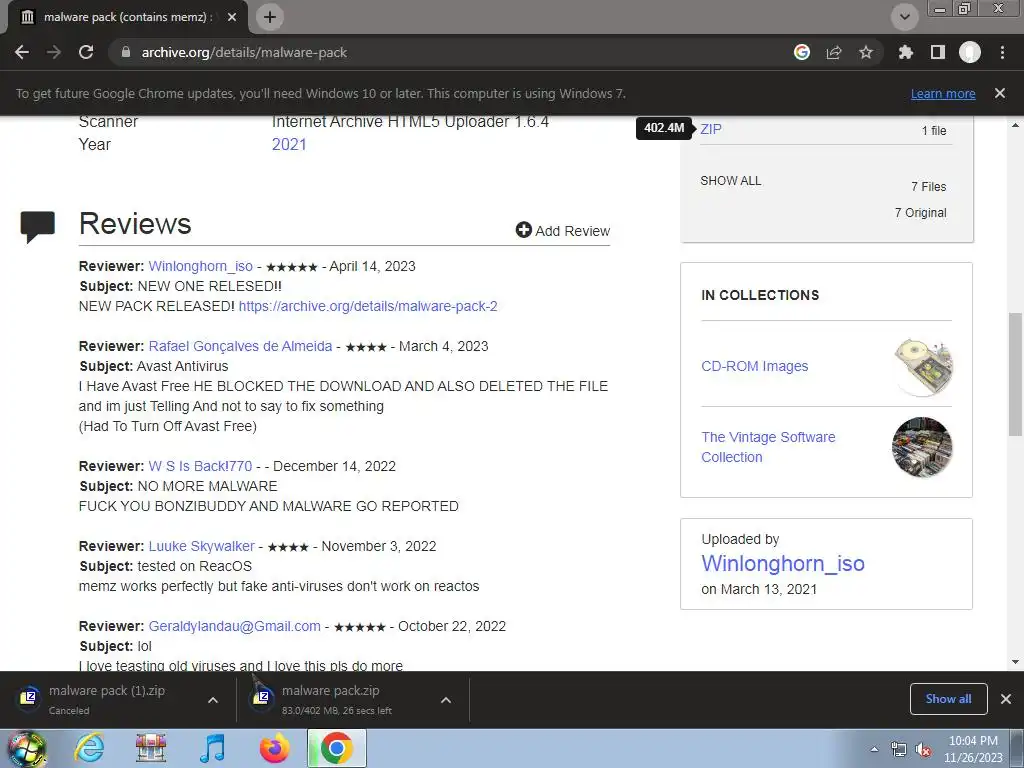Click the 7 Files count
Image resolution: width=1024 pixels, height=768 pixels.
pos(929,187)
